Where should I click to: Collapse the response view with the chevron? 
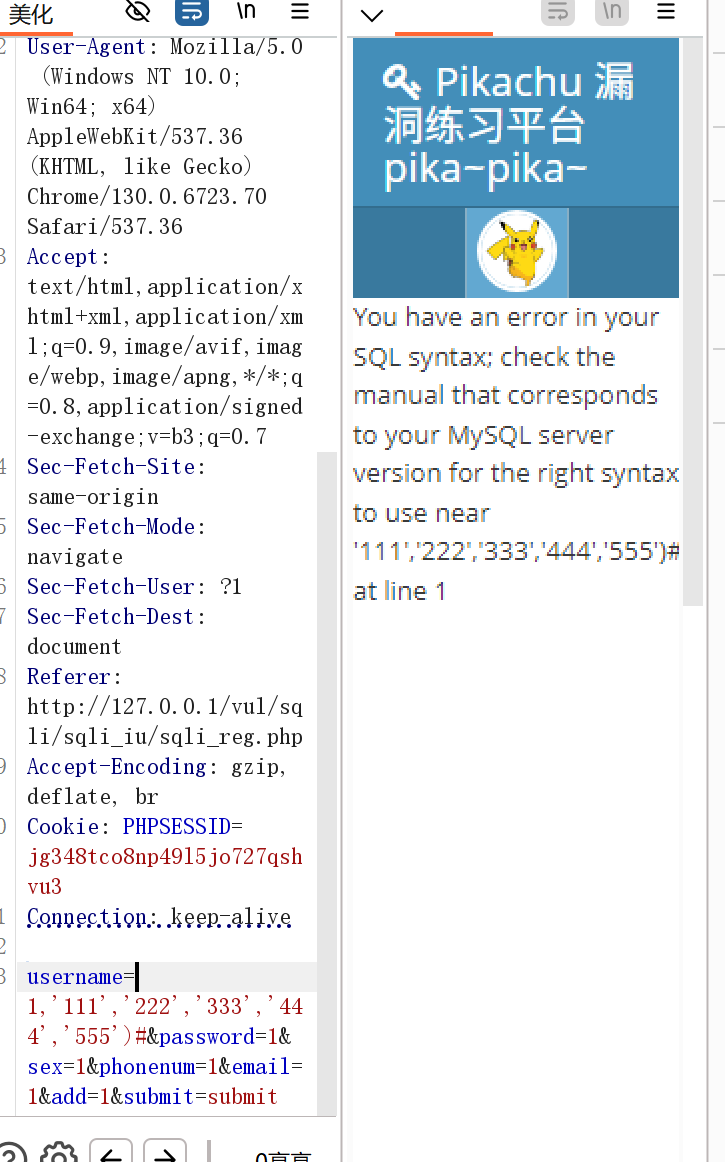click(x=372, y=16)
